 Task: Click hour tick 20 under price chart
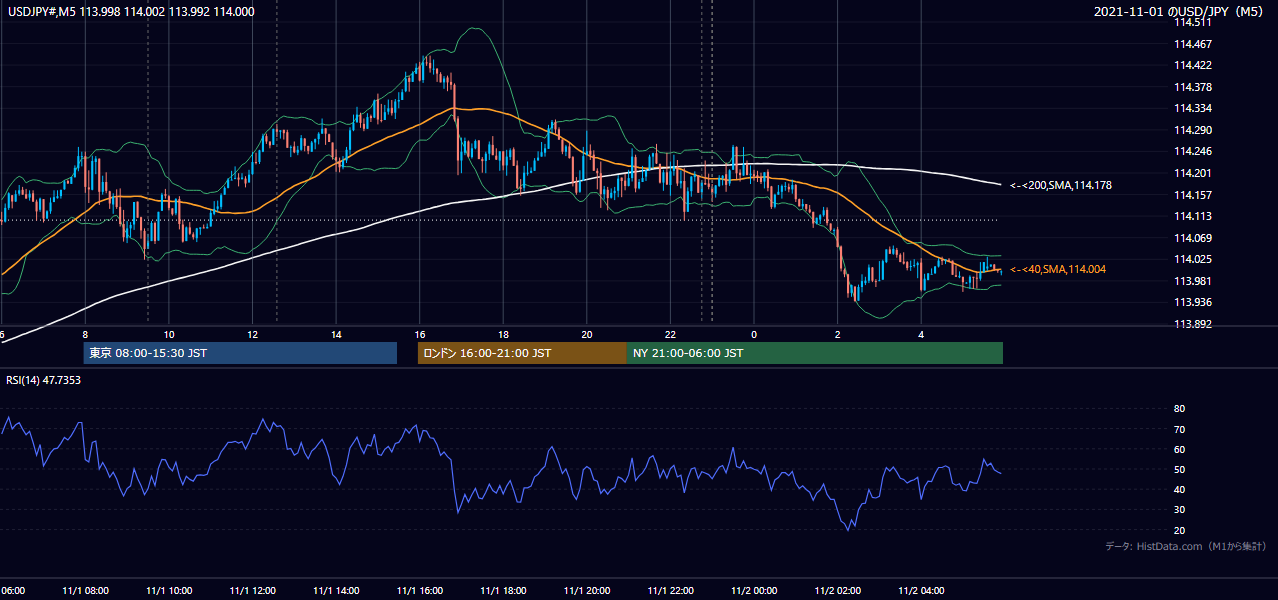(587, 335)
